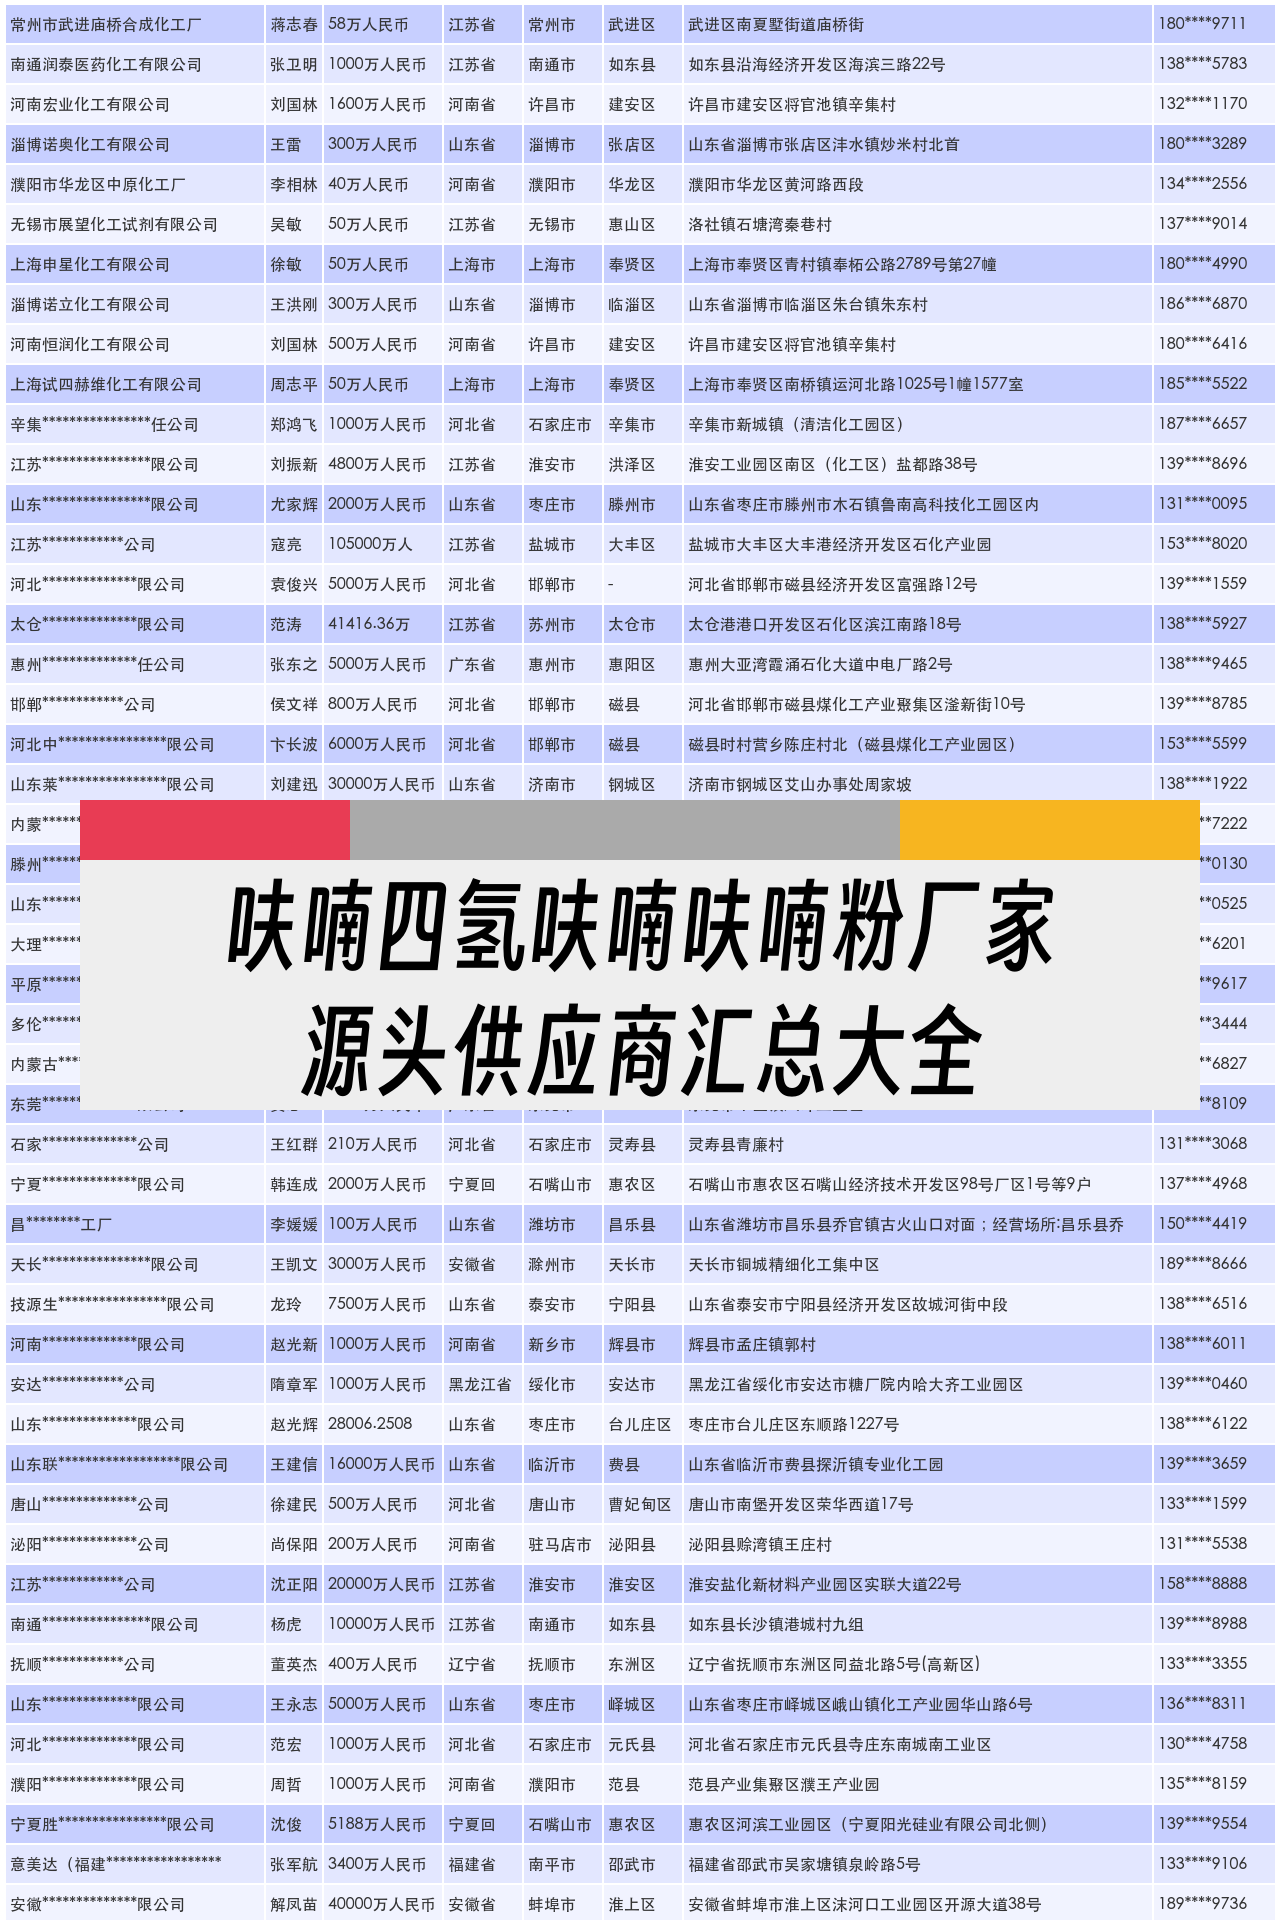Click phone 130****4758

pos(1203,1743)
